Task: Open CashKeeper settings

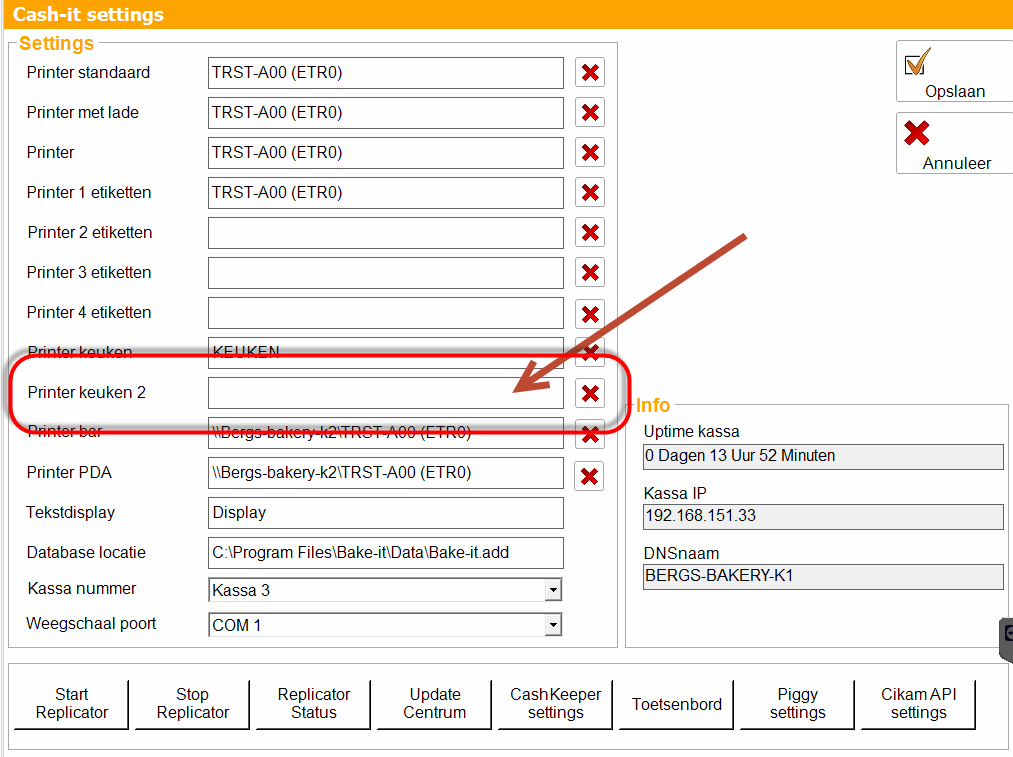Action: coord(556,704)
